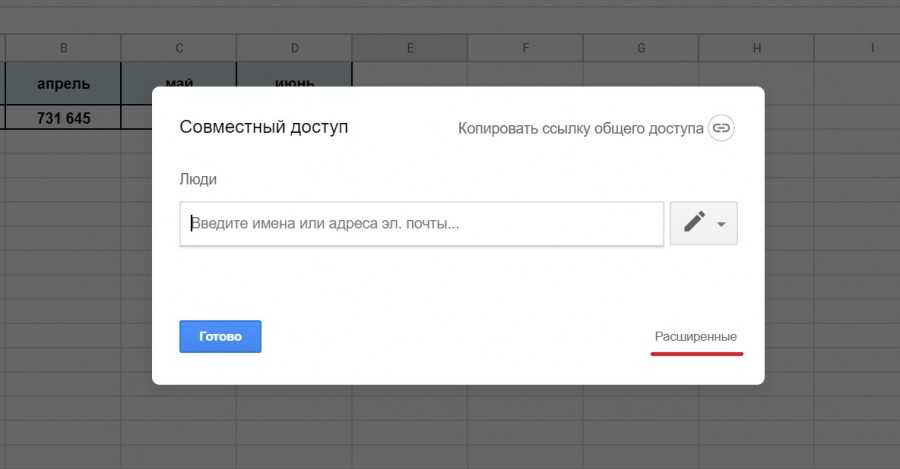The image size is (900, 469).
Task: Click the Совместный доступ dialog title
Action: coord(263,127)
